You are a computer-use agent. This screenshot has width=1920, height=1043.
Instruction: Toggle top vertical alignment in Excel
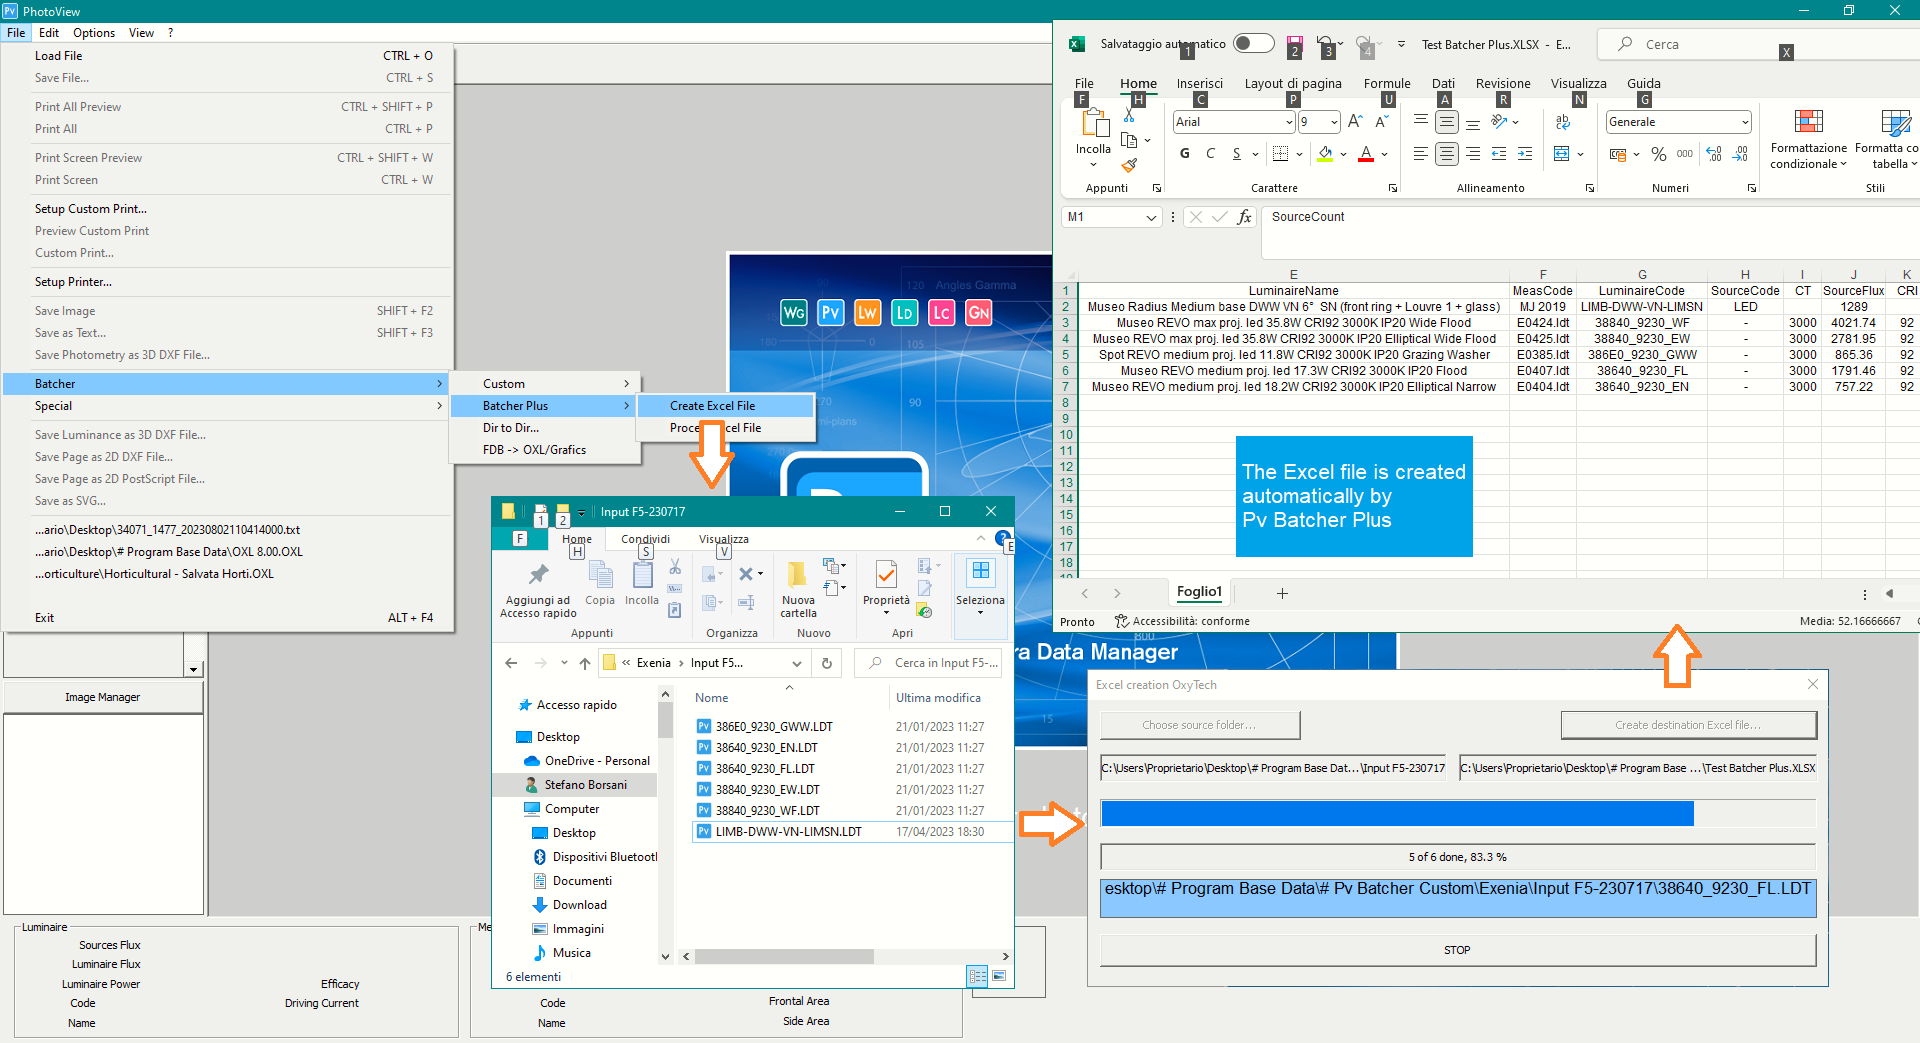(1420, 120)
